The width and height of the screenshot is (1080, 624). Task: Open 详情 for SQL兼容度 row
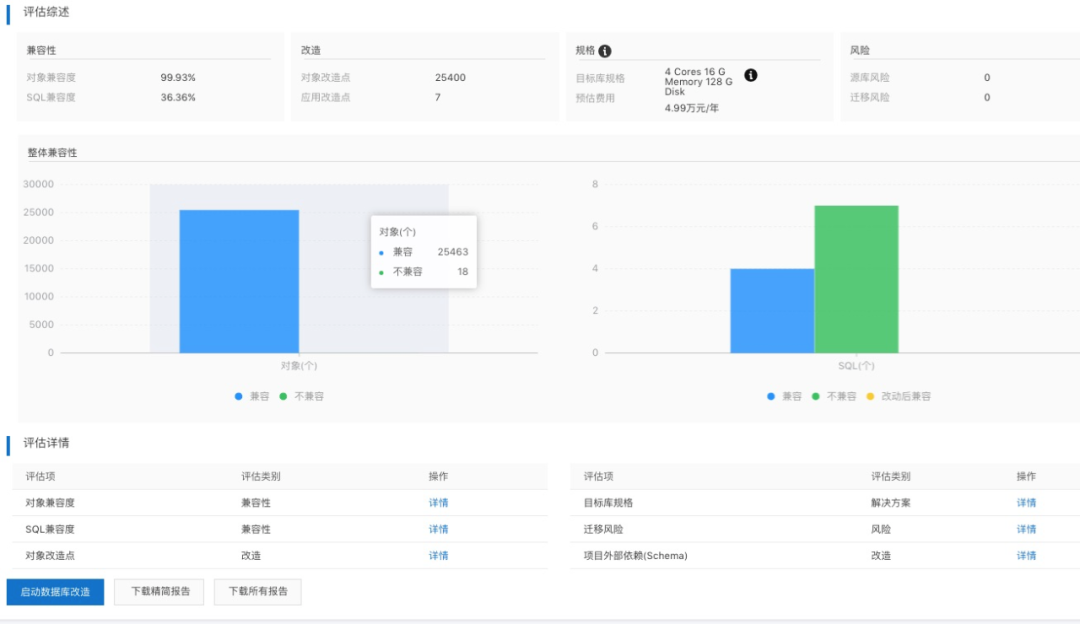pyautogui.click(x=438, y=529)
